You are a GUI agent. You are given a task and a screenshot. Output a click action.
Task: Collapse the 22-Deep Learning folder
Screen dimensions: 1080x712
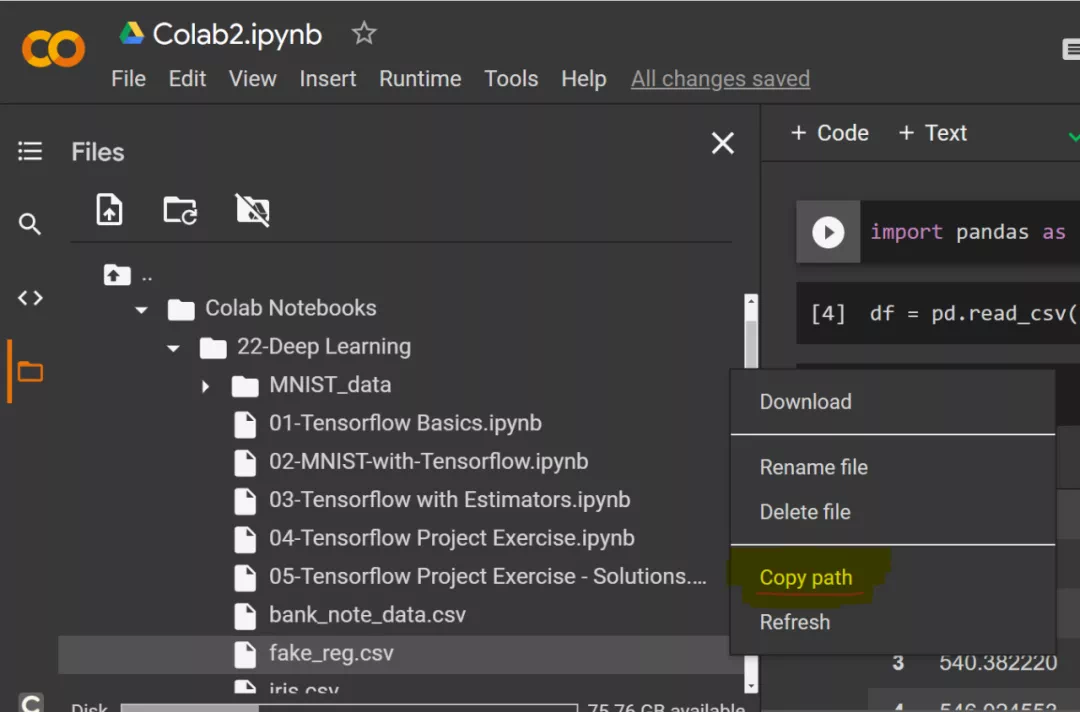click(x=174, y=348)
